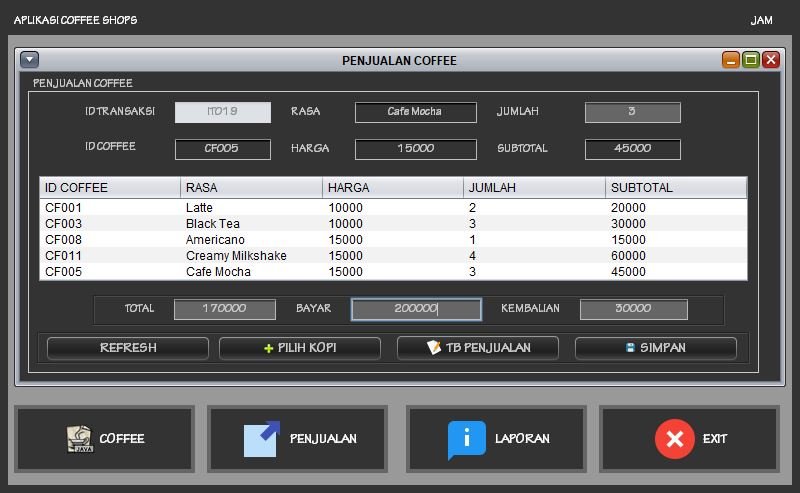Image resolution: width=800 pixels, height=493 pixels.
Task: Open the internal window menu arrow
Action: pos(29,60)
